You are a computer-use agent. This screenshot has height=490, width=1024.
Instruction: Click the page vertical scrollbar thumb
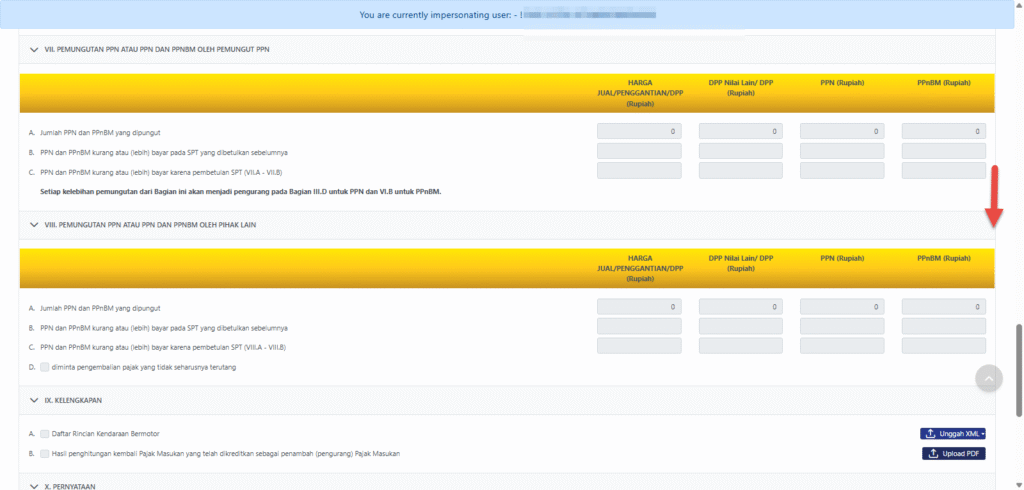(1018, 368)
